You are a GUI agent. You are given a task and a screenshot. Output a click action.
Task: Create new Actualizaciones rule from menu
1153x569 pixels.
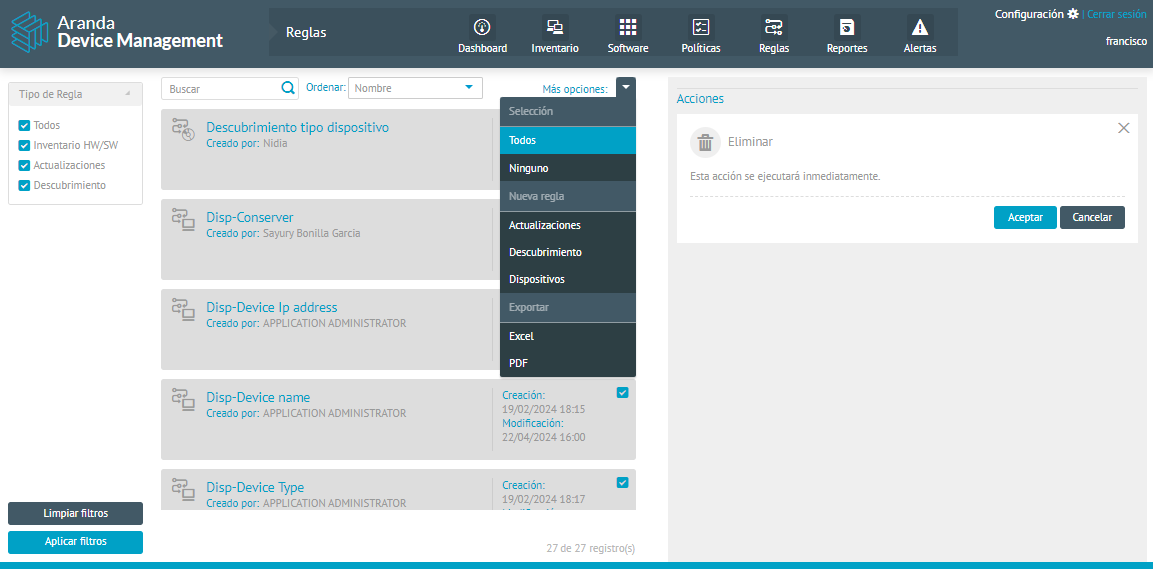click(568, 225)
